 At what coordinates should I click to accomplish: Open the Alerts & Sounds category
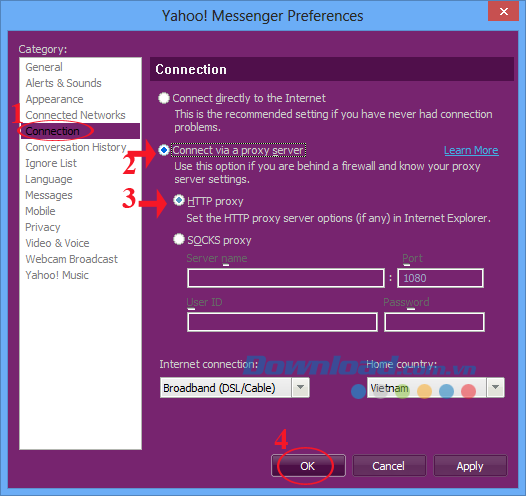coord(63,83)
